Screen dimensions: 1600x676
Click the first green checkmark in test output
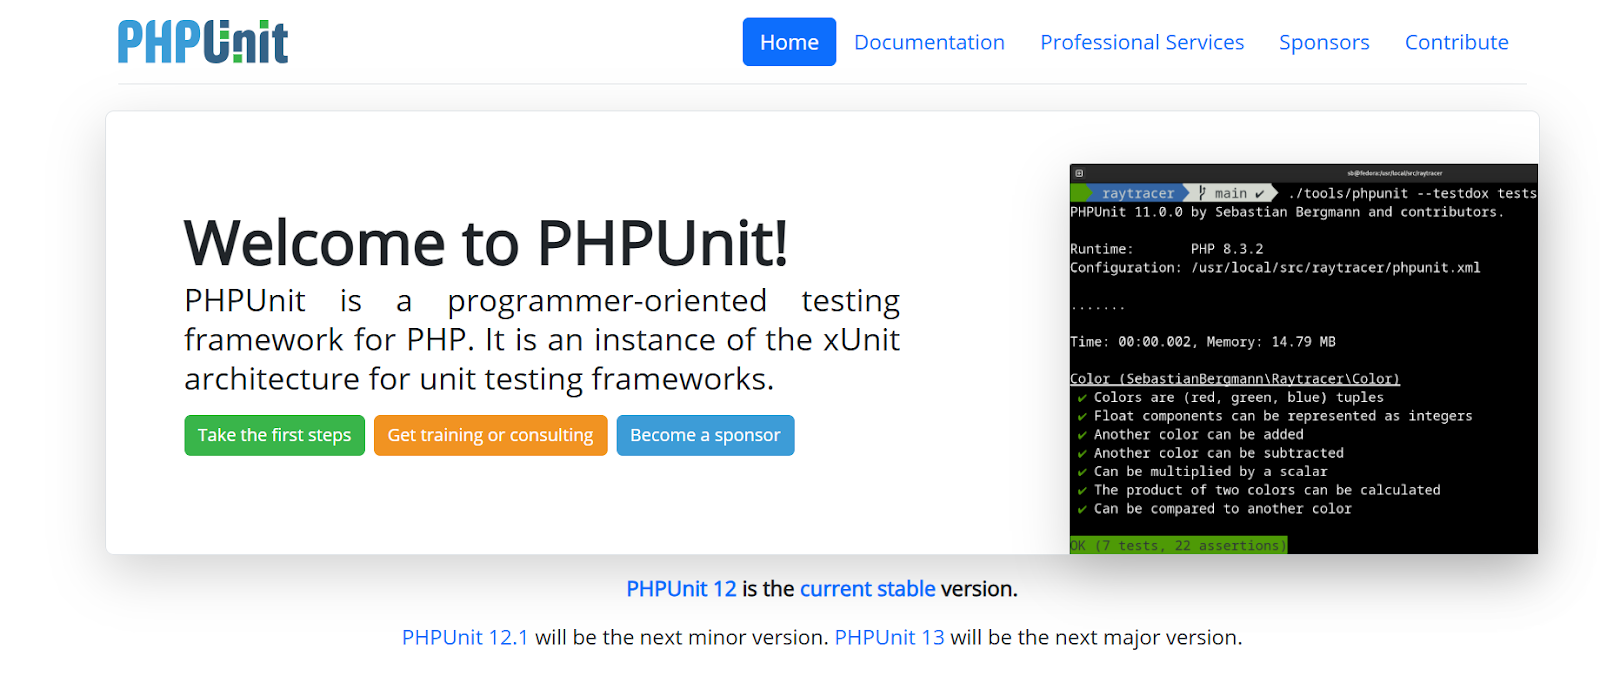pos(1082,398)
